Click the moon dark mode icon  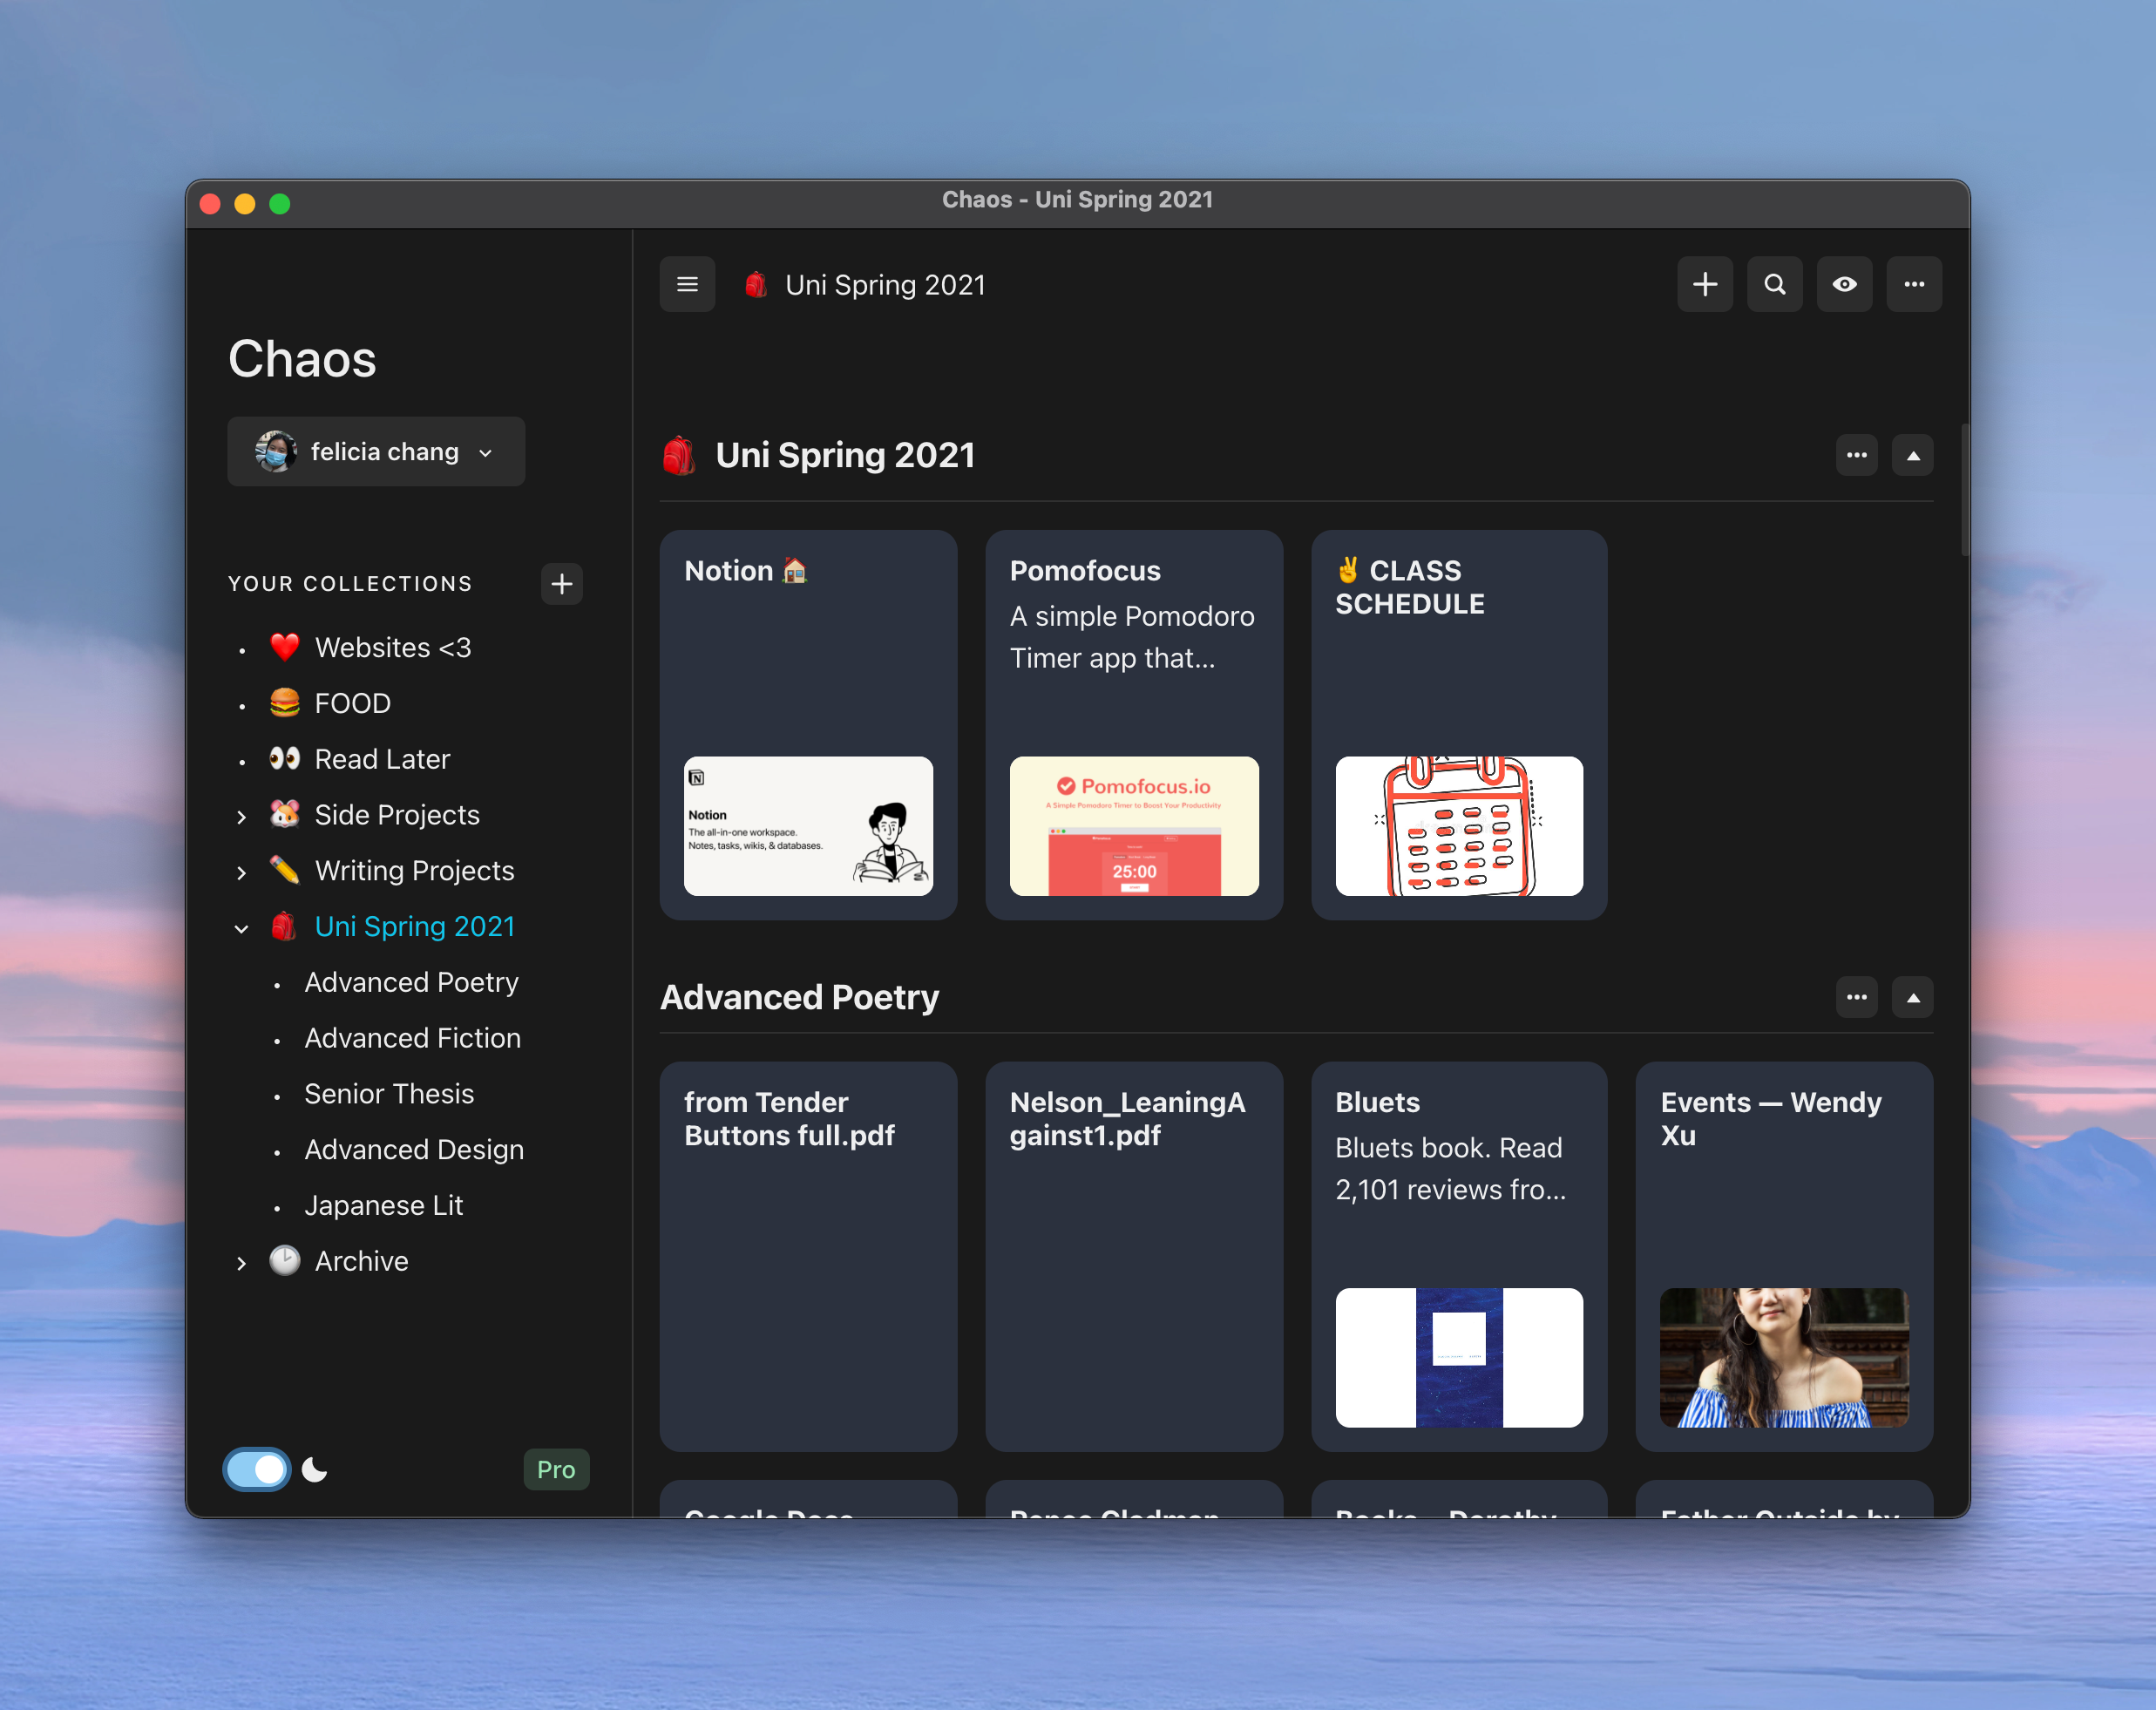315,1469
